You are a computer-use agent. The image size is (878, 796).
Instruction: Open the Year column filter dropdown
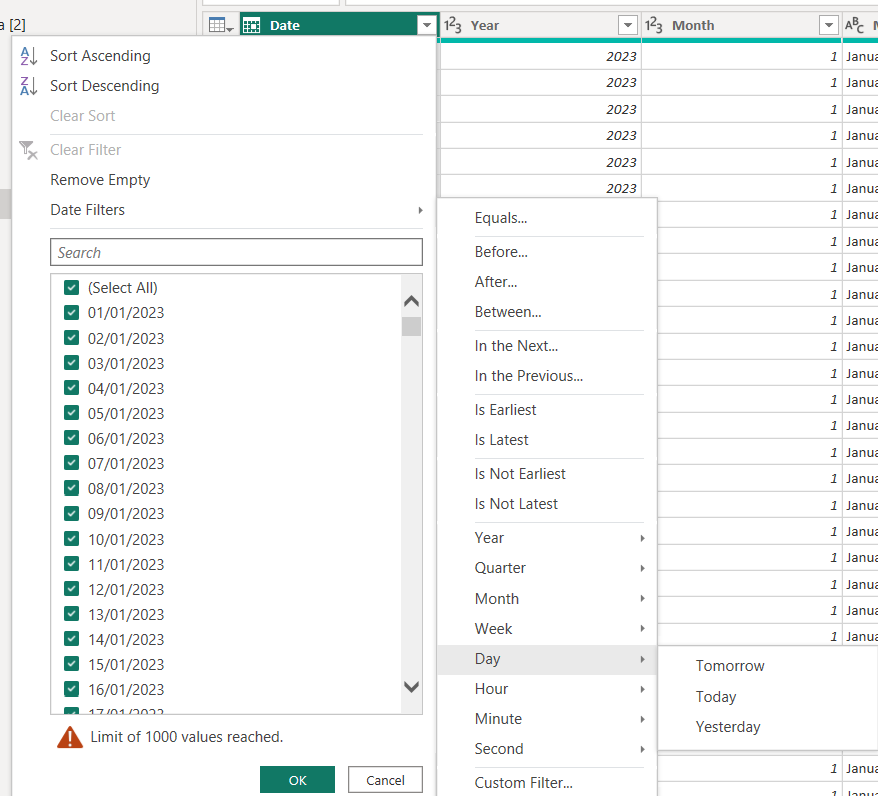[628, 25]
